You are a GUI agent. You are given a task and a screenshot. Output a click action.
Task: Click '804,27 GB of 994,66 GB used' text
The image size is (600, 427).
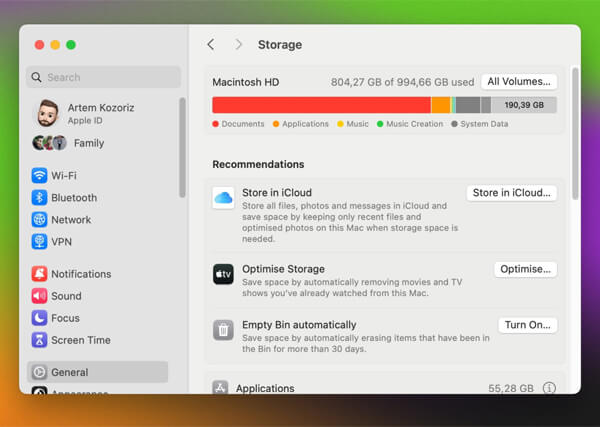tap(402, 82)
